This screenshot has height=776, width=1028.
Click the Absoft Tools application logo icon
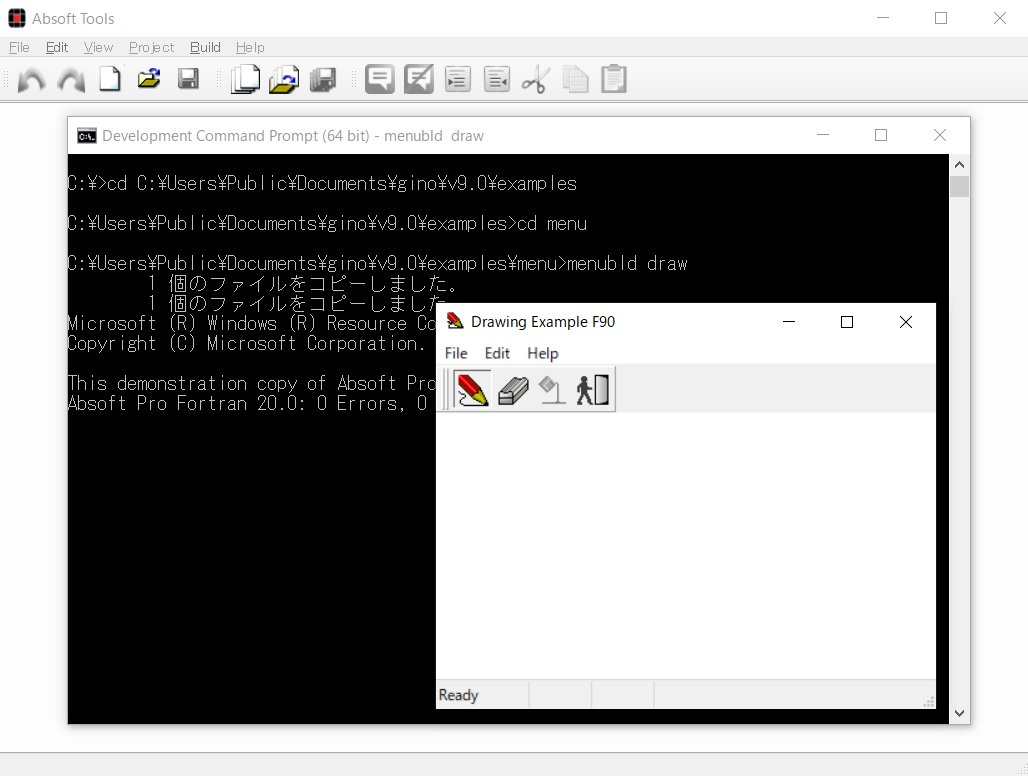click(17, 18)
